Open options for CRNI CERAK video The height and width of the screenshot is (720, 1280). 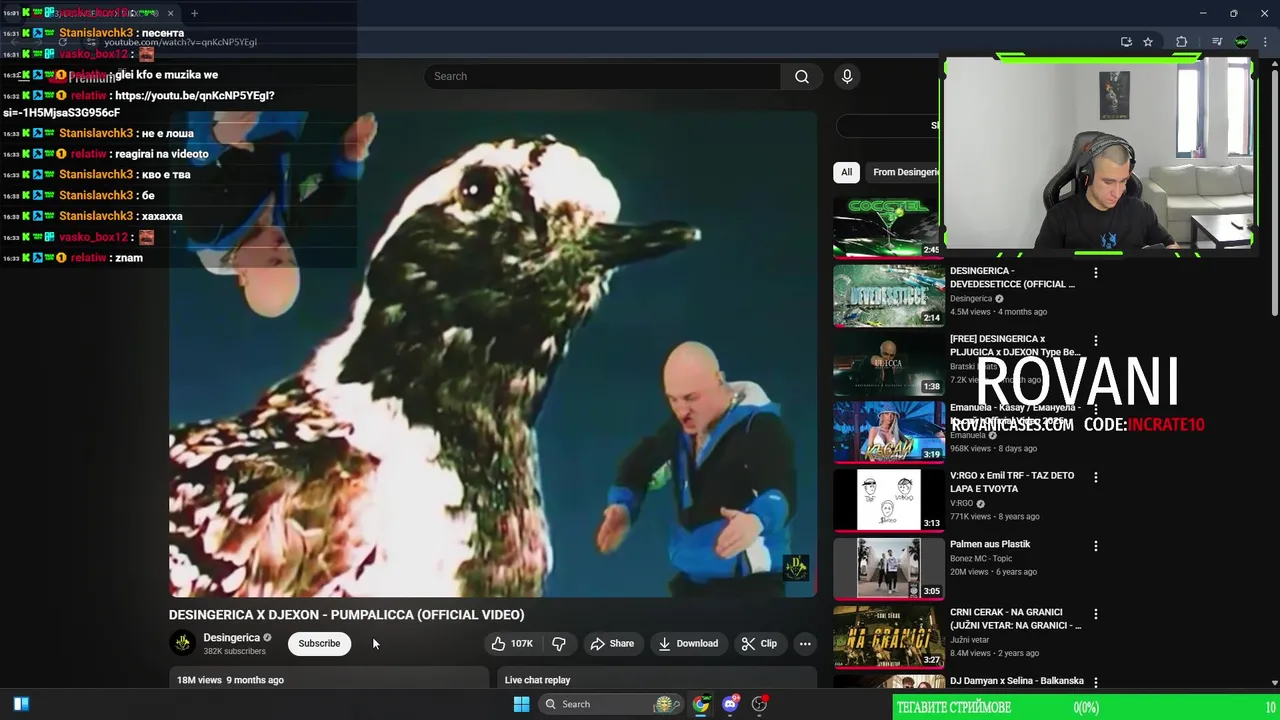(1095, 614)
